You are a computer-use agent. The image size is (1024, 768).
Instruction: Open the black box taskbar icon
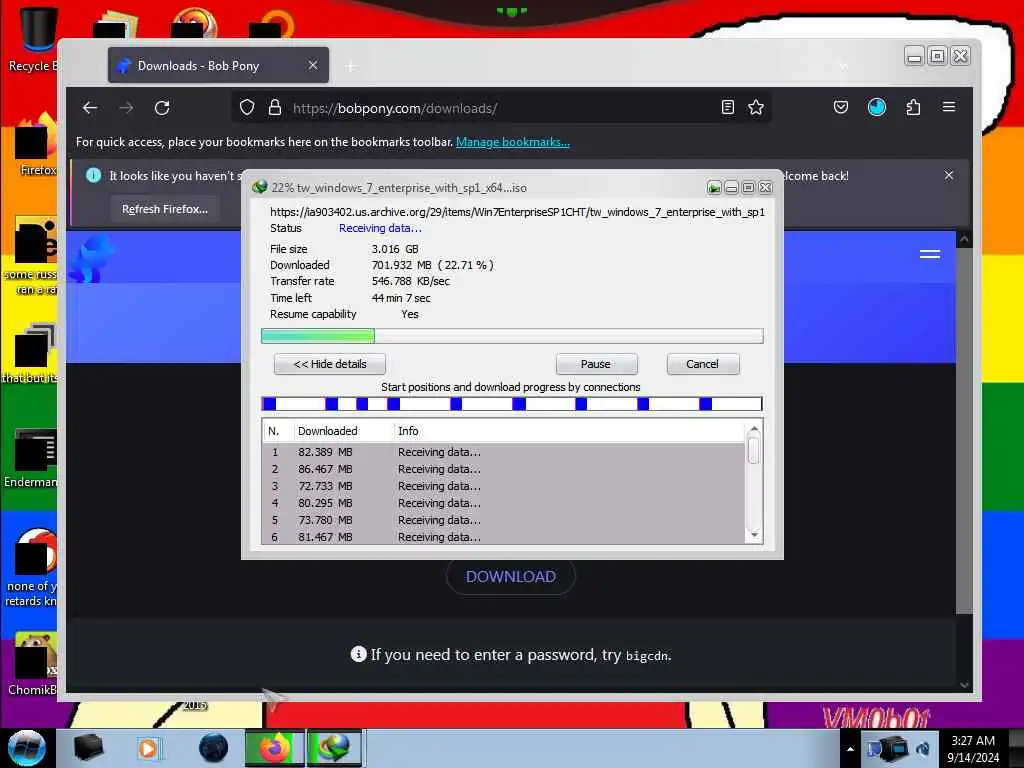88,748
